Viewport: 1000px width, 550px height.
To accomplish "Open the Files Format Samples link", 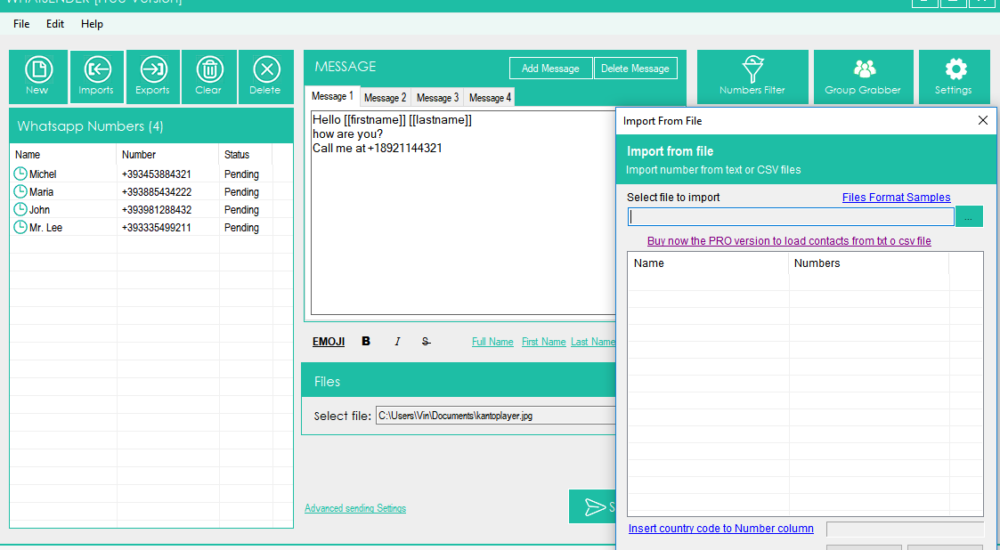I will coord(896,197).
